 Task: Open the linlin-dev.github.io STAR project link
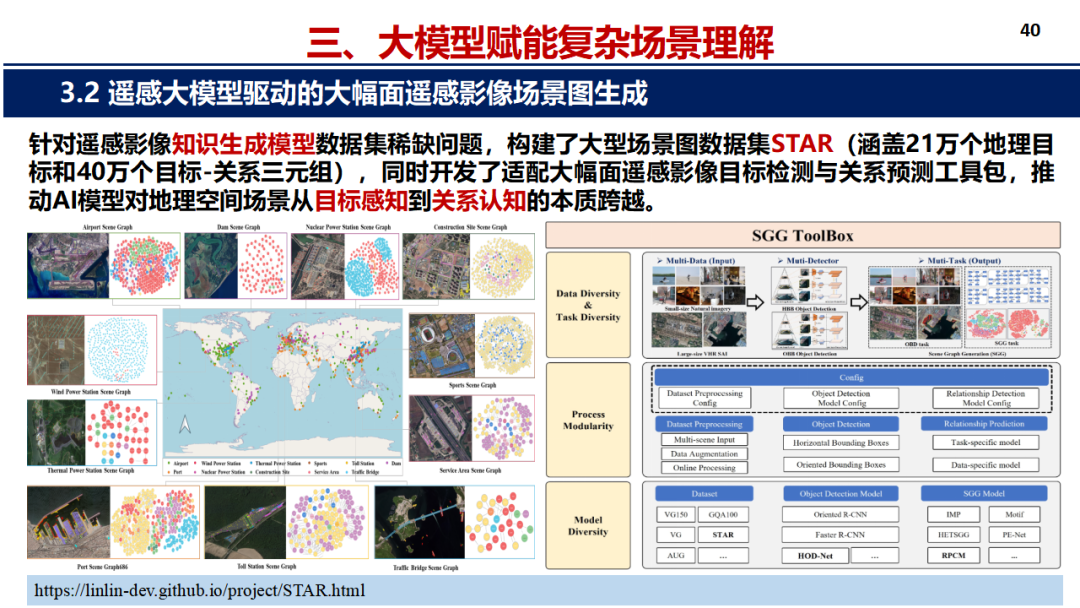[200, 590]
